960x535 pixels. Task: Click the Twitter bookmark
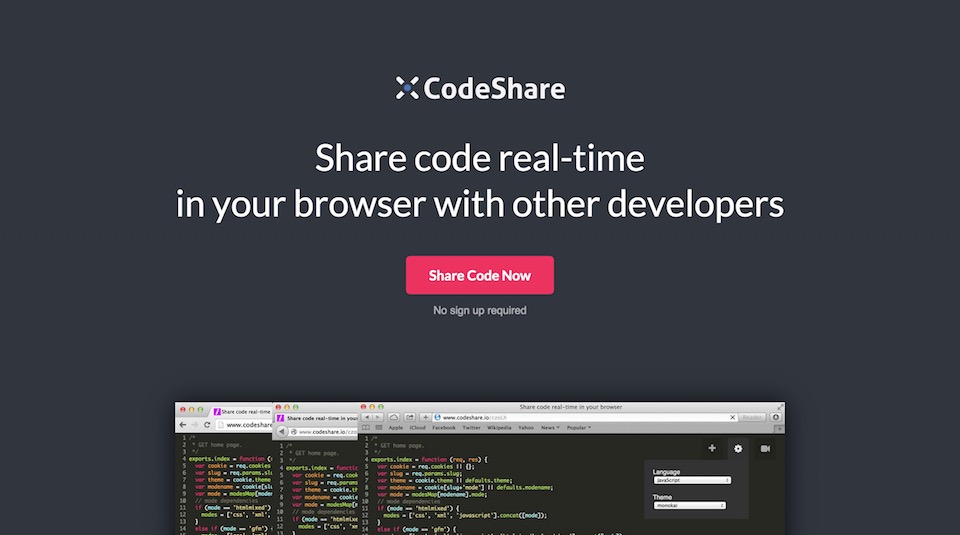(x=471, y=428)
